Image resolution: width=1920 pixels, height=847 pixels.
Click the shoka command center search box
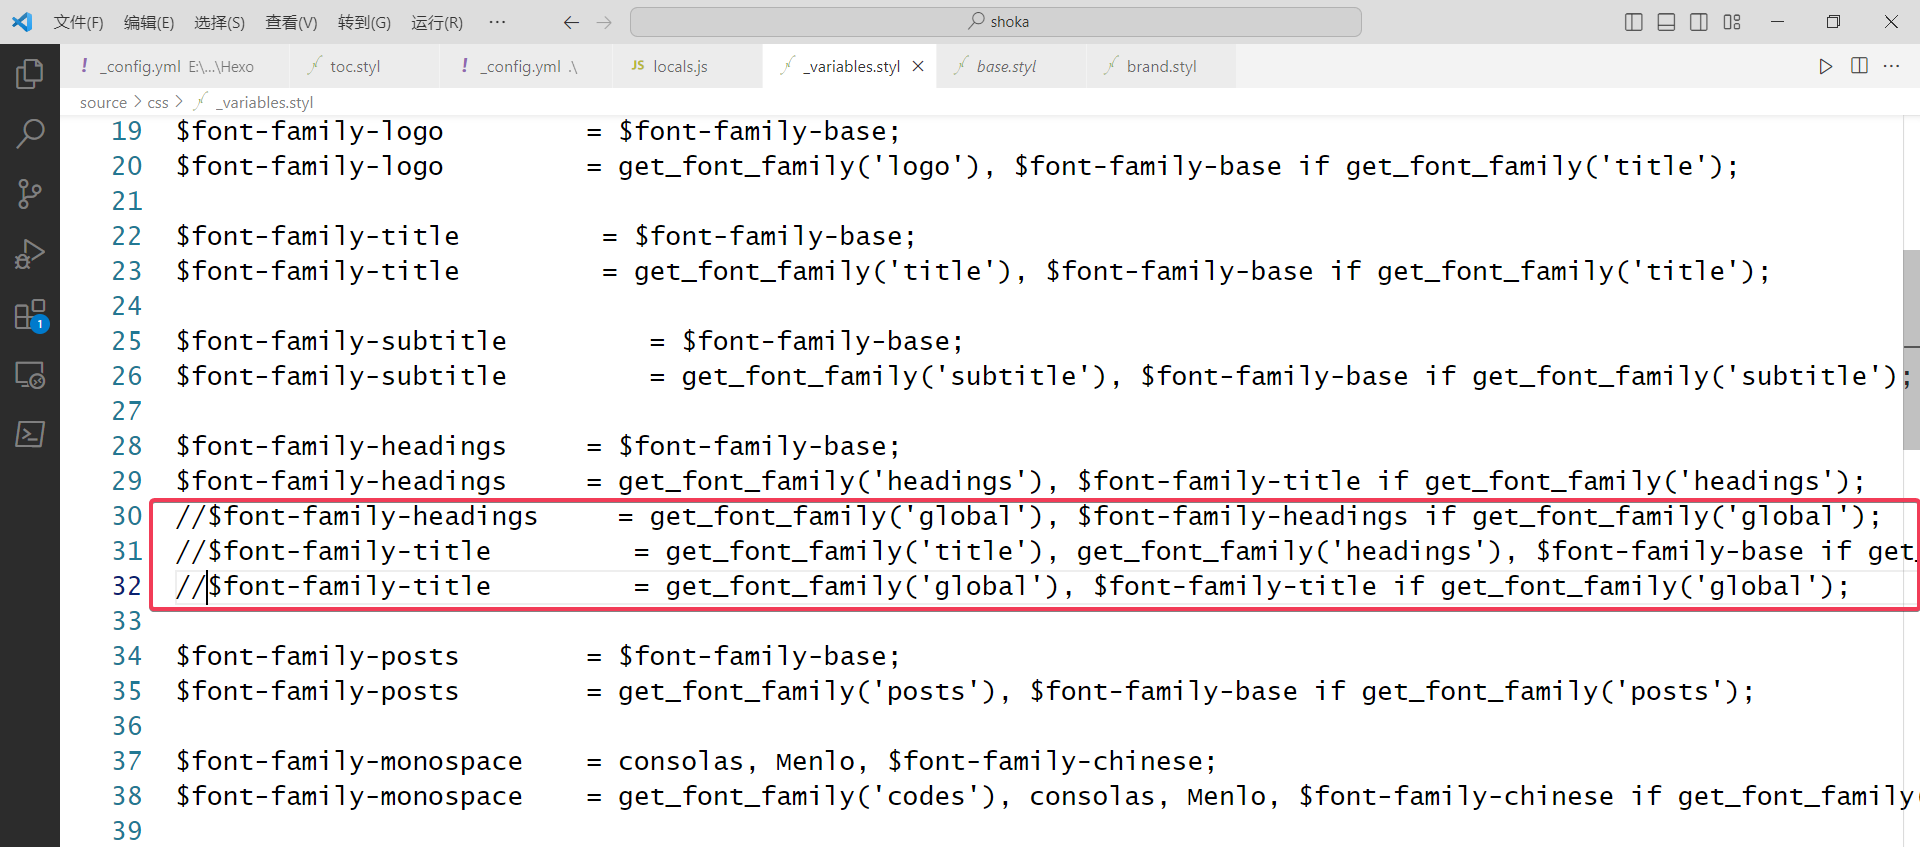pyautogui.click(x=996, y=22)
